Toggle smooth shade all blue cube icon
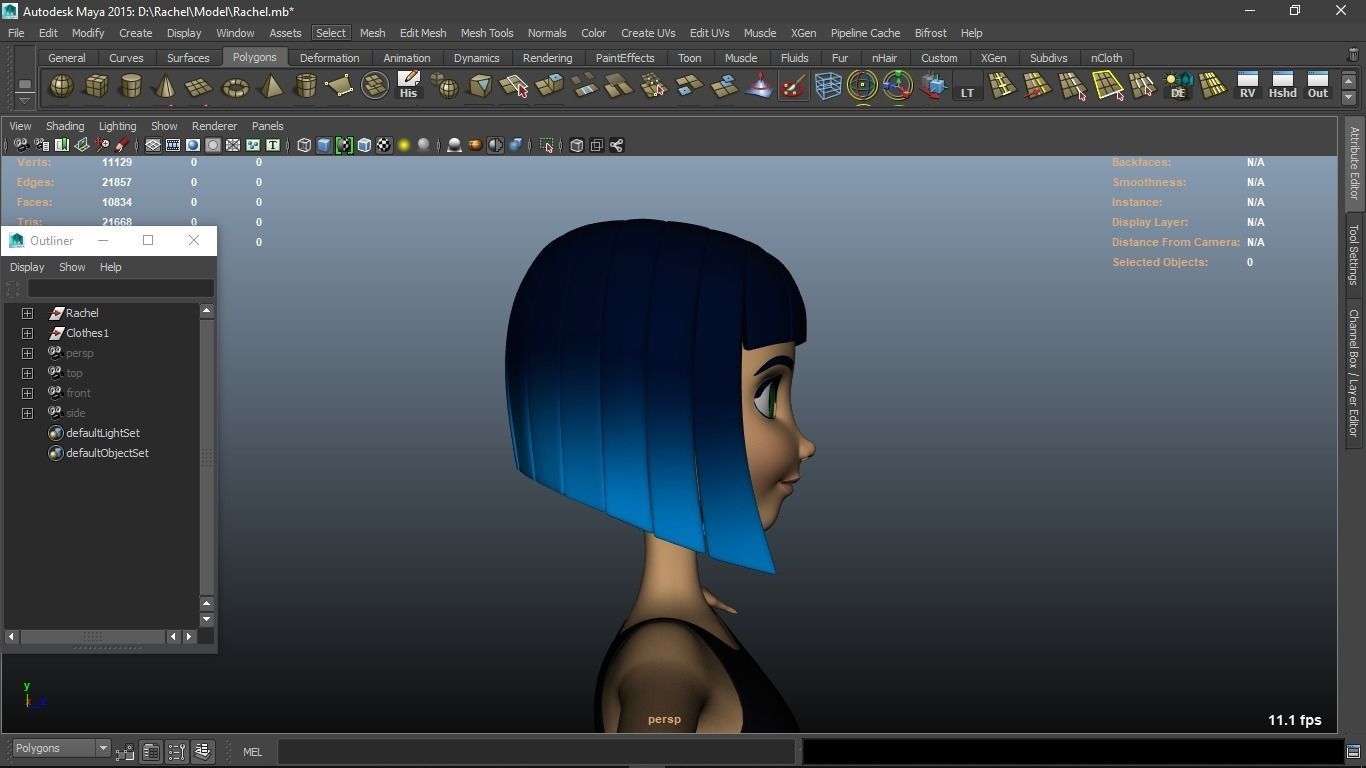Screen dimensions: 1366x768 [x=324, y=145]
